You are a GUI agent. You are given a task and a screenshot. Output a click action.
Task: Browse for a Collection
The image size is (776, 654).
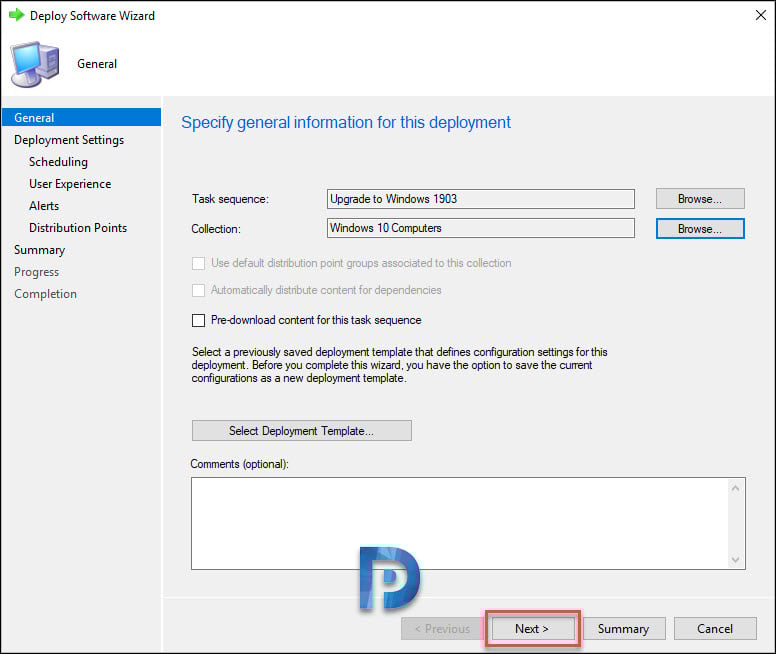point(700,229)
